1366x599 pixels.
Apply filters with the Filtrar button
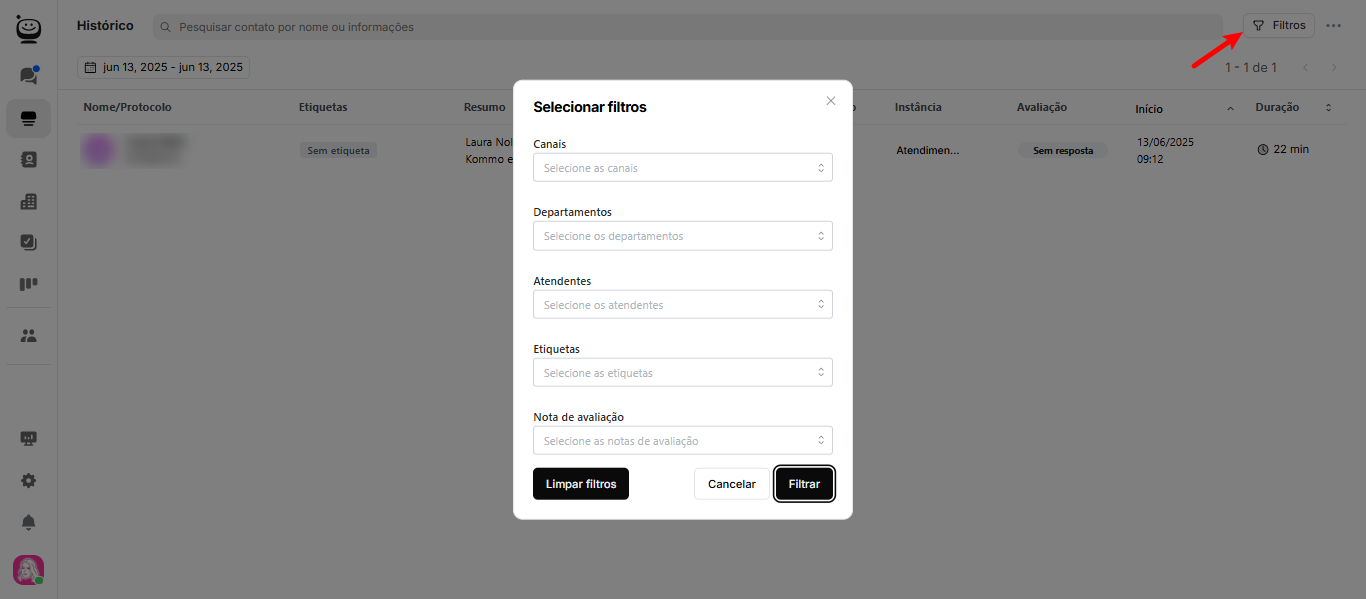[804, 484]
